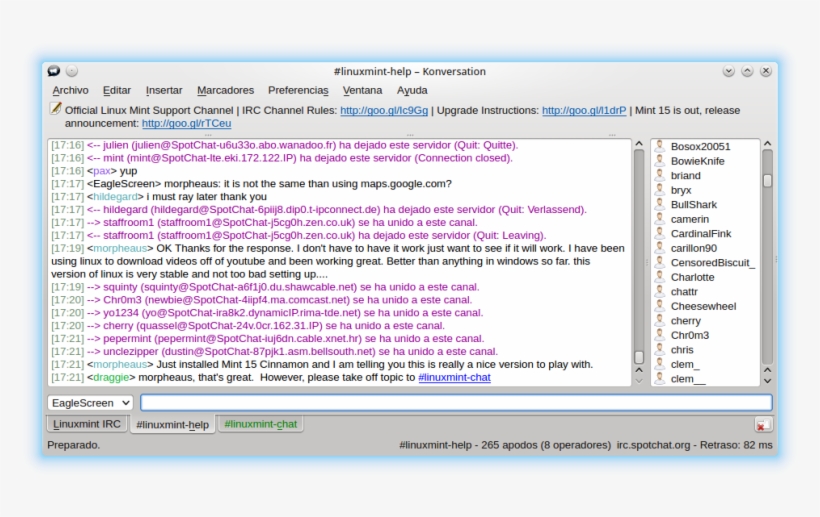Screen dimensions: 820x517
Task: Click user icon beside Cheesewheel
Action: [659, 306]
